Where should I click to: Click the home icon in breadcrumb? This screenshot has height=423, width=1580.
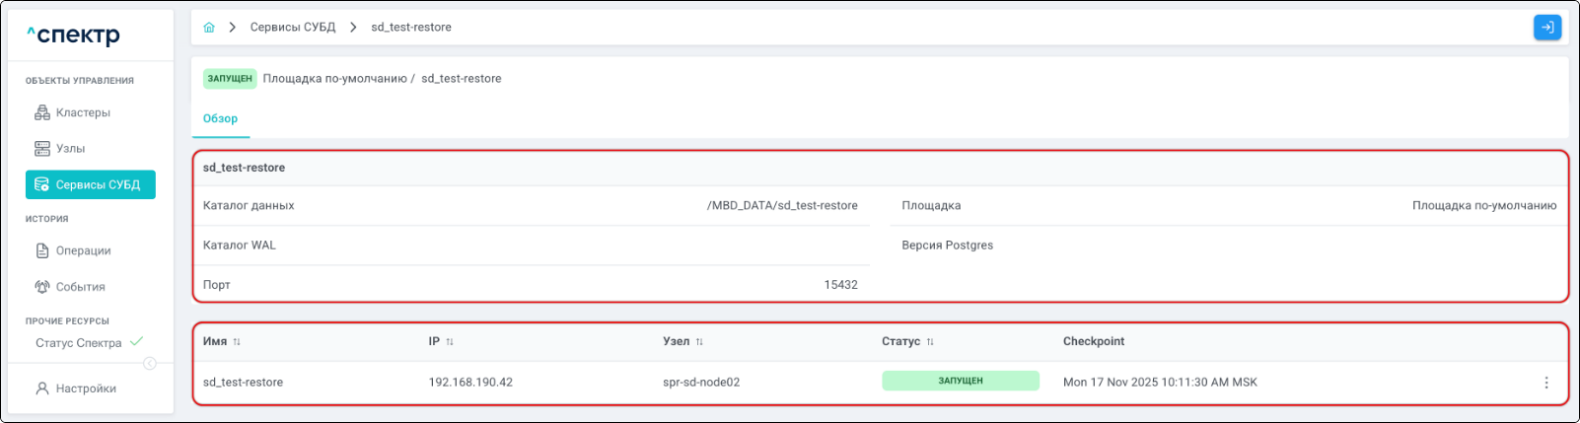(x=209, y=28)
